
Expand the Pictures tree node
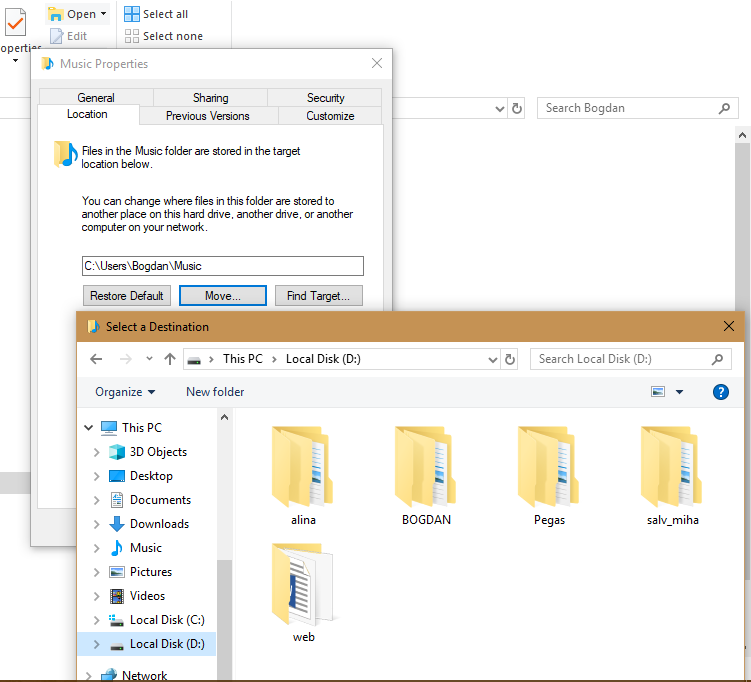96,572
